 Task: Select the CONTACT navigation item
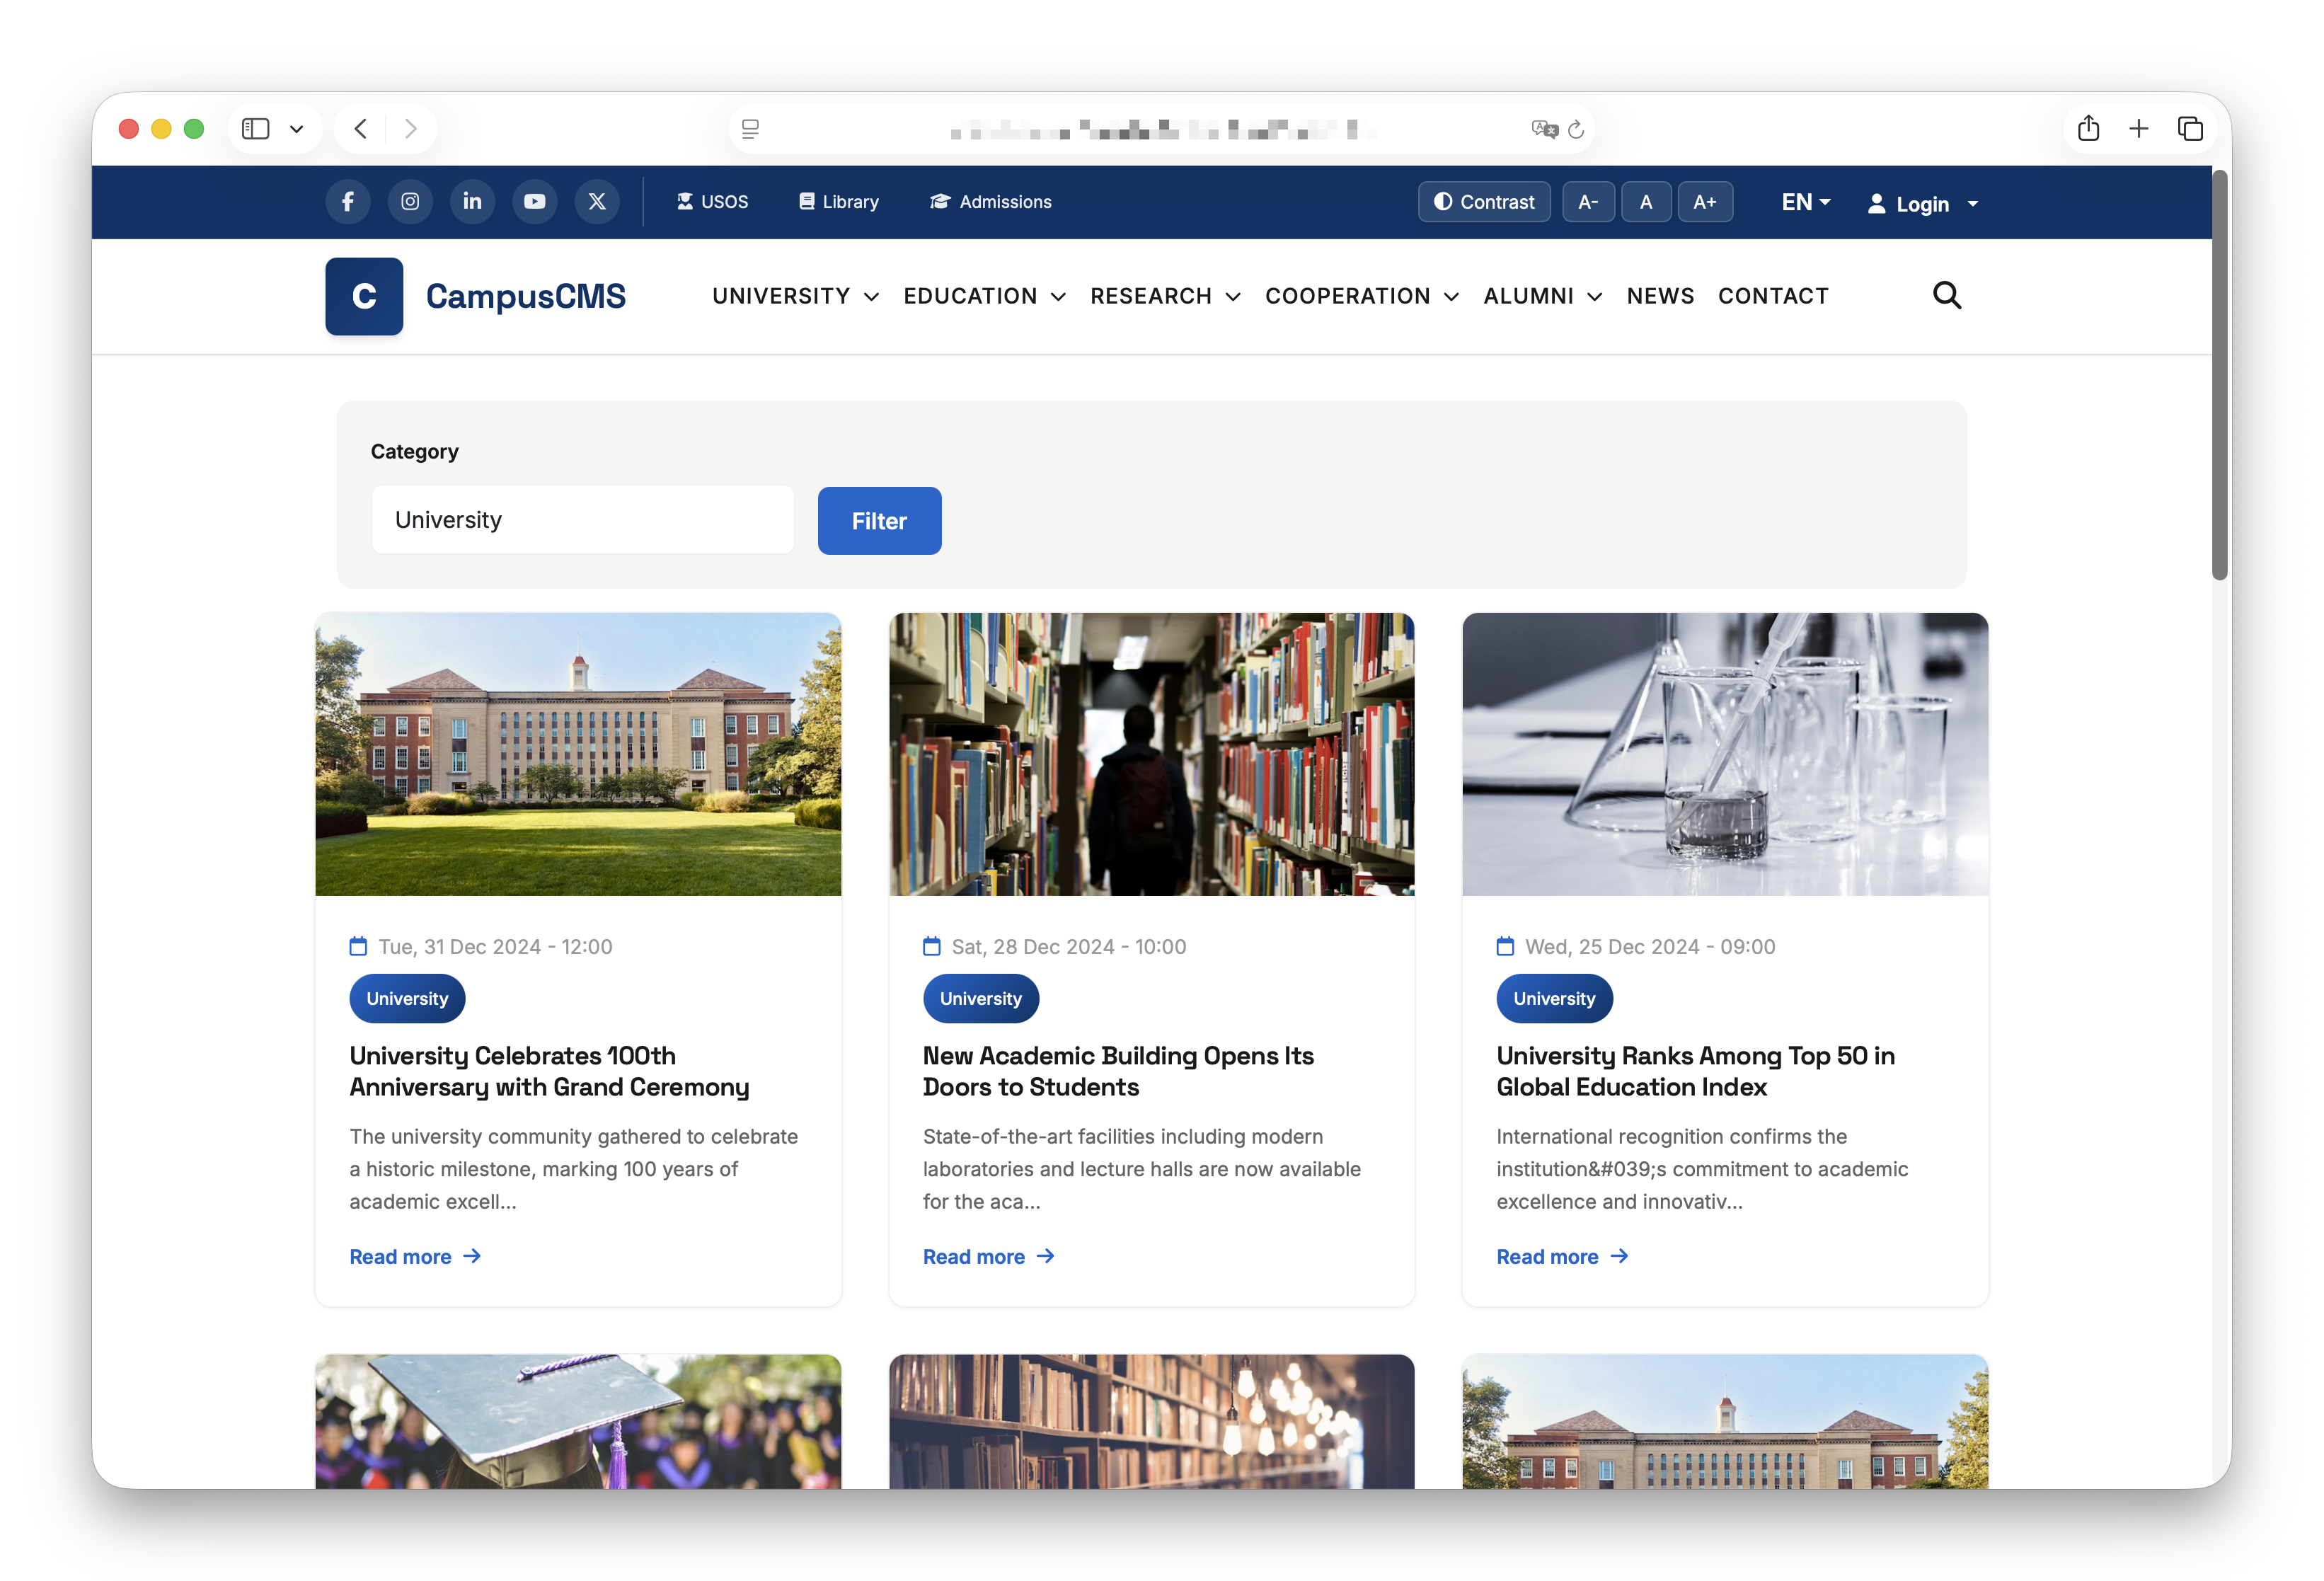click(x=1773, y=296)
